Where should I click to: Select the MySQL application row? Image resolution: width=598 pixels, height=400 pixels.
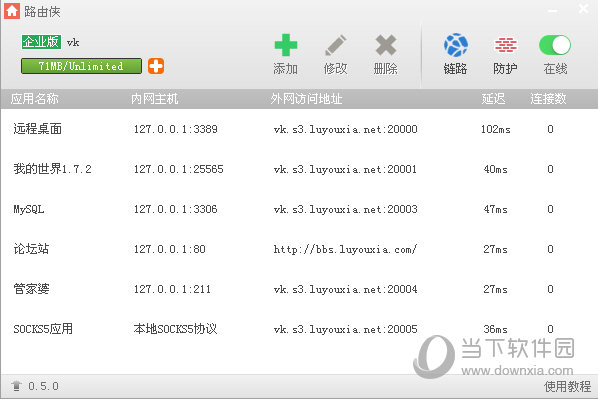(299, 209)
